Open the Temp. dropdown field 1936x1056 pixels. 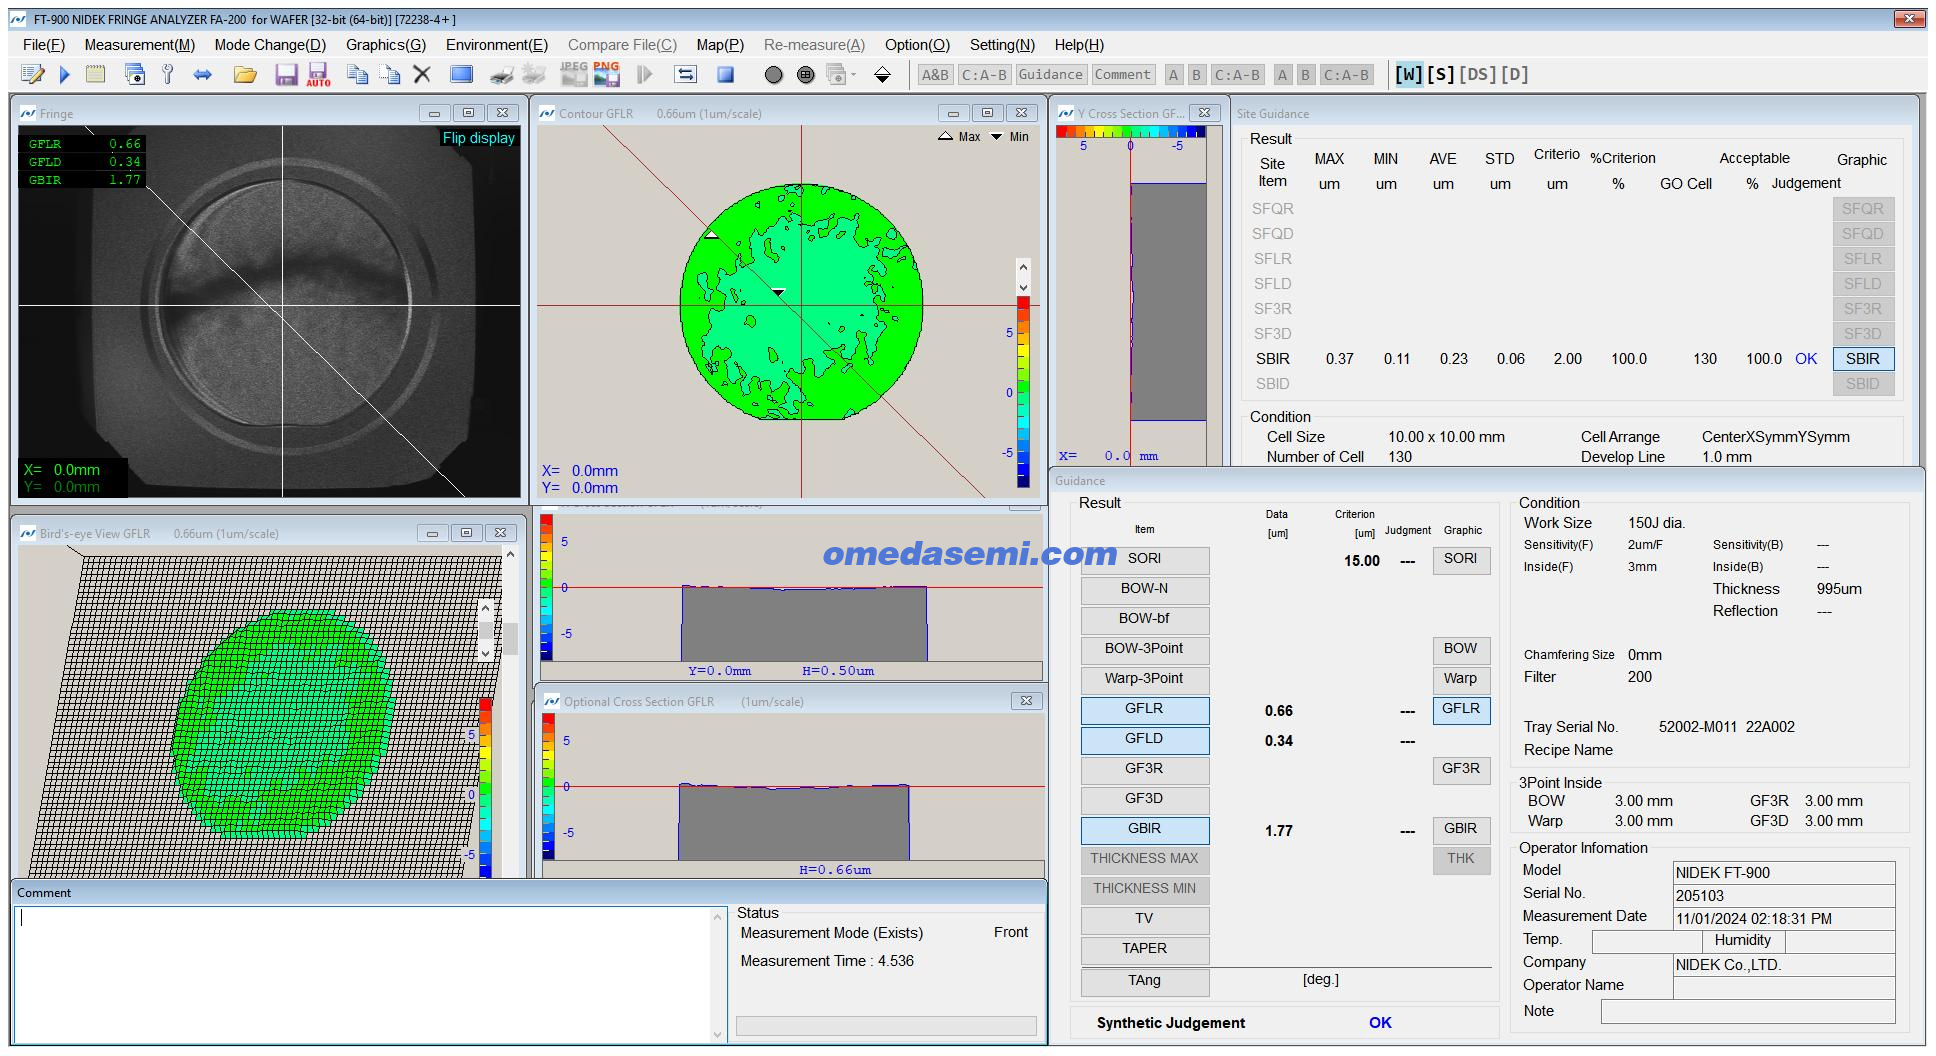tap(1646, 941)
